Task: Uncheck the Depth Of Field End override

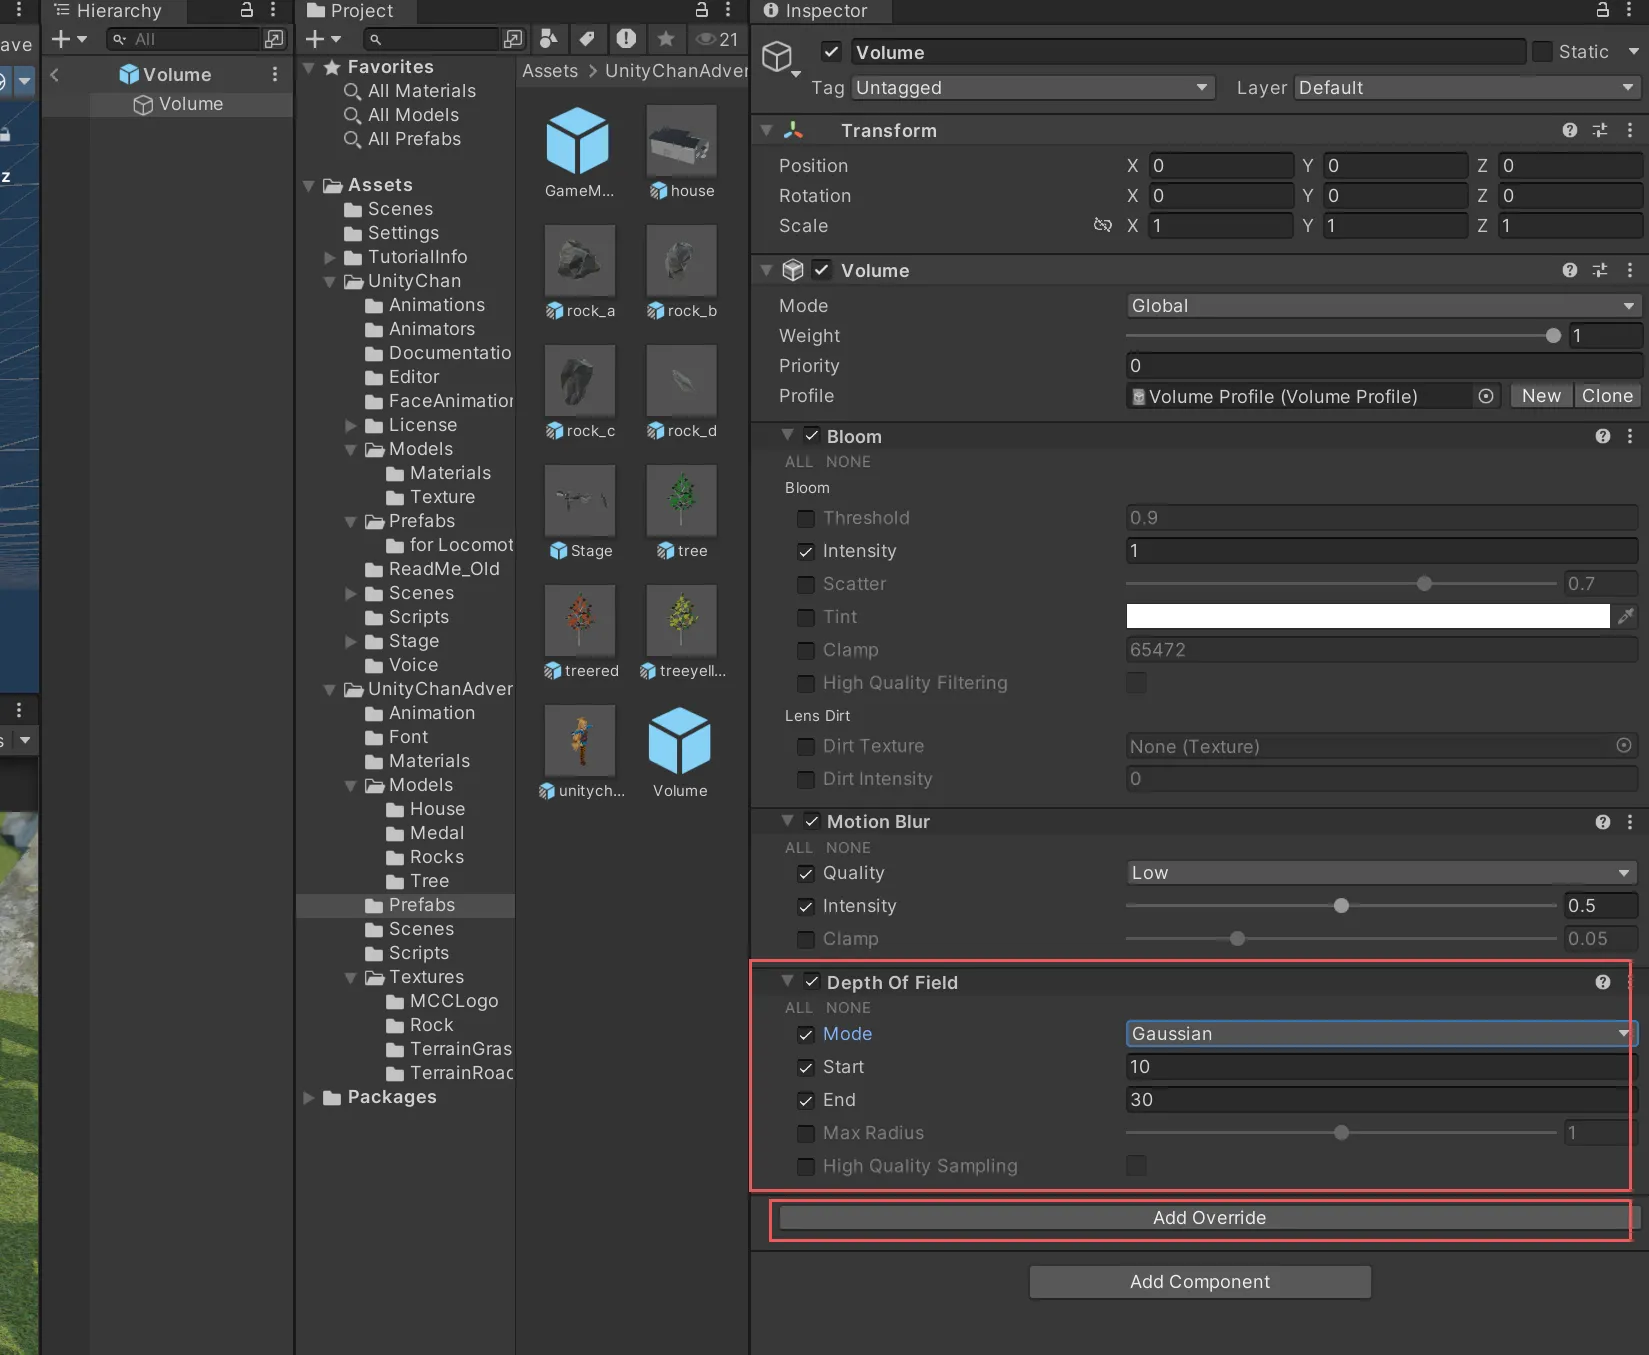Action: click(805, 1100)
